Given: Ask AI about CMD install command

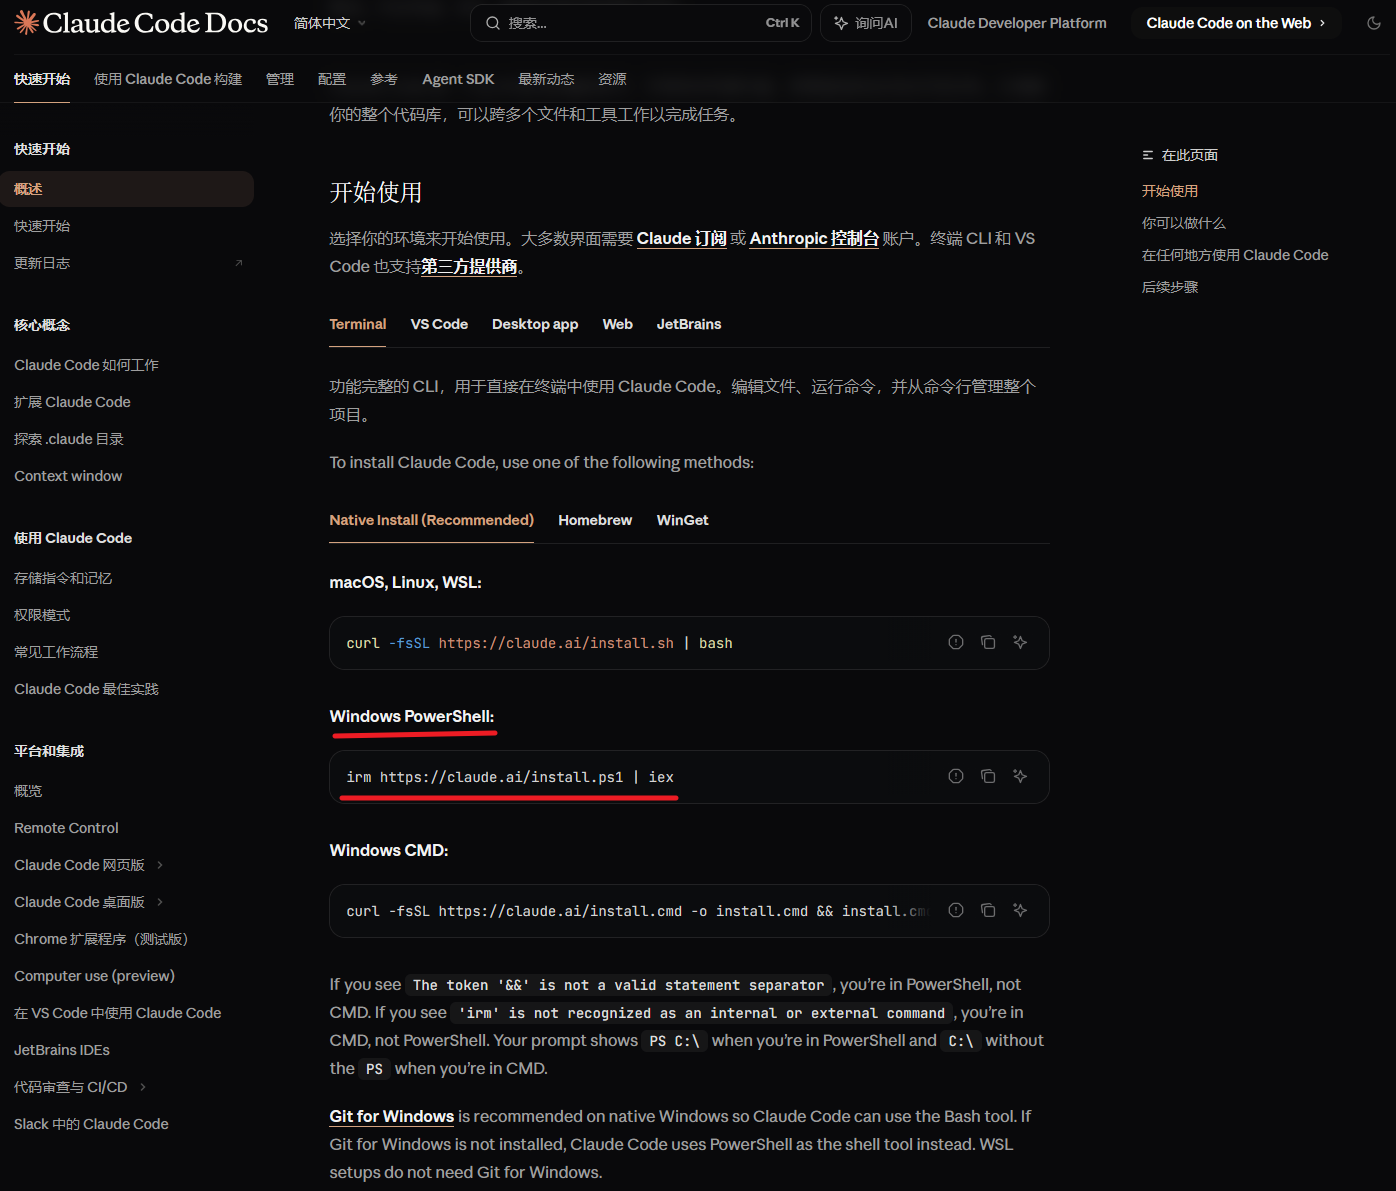Looking at the screenshot, I should point(1020,910).
